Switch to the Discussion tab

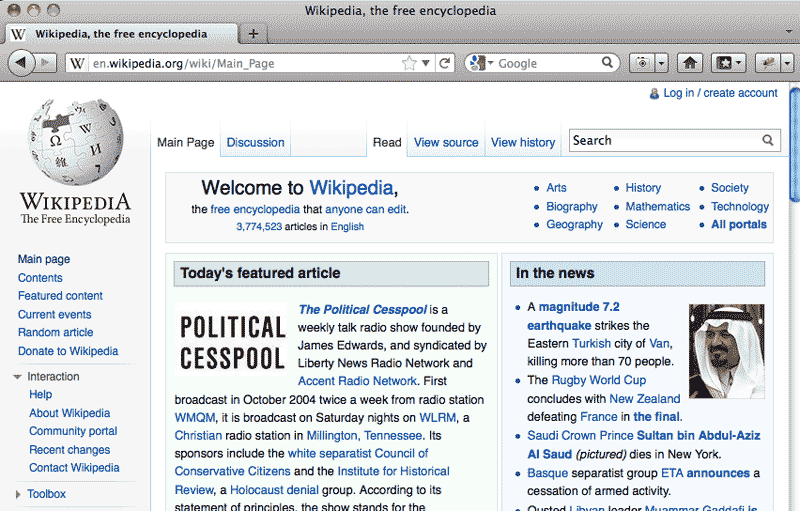point(255,143)
